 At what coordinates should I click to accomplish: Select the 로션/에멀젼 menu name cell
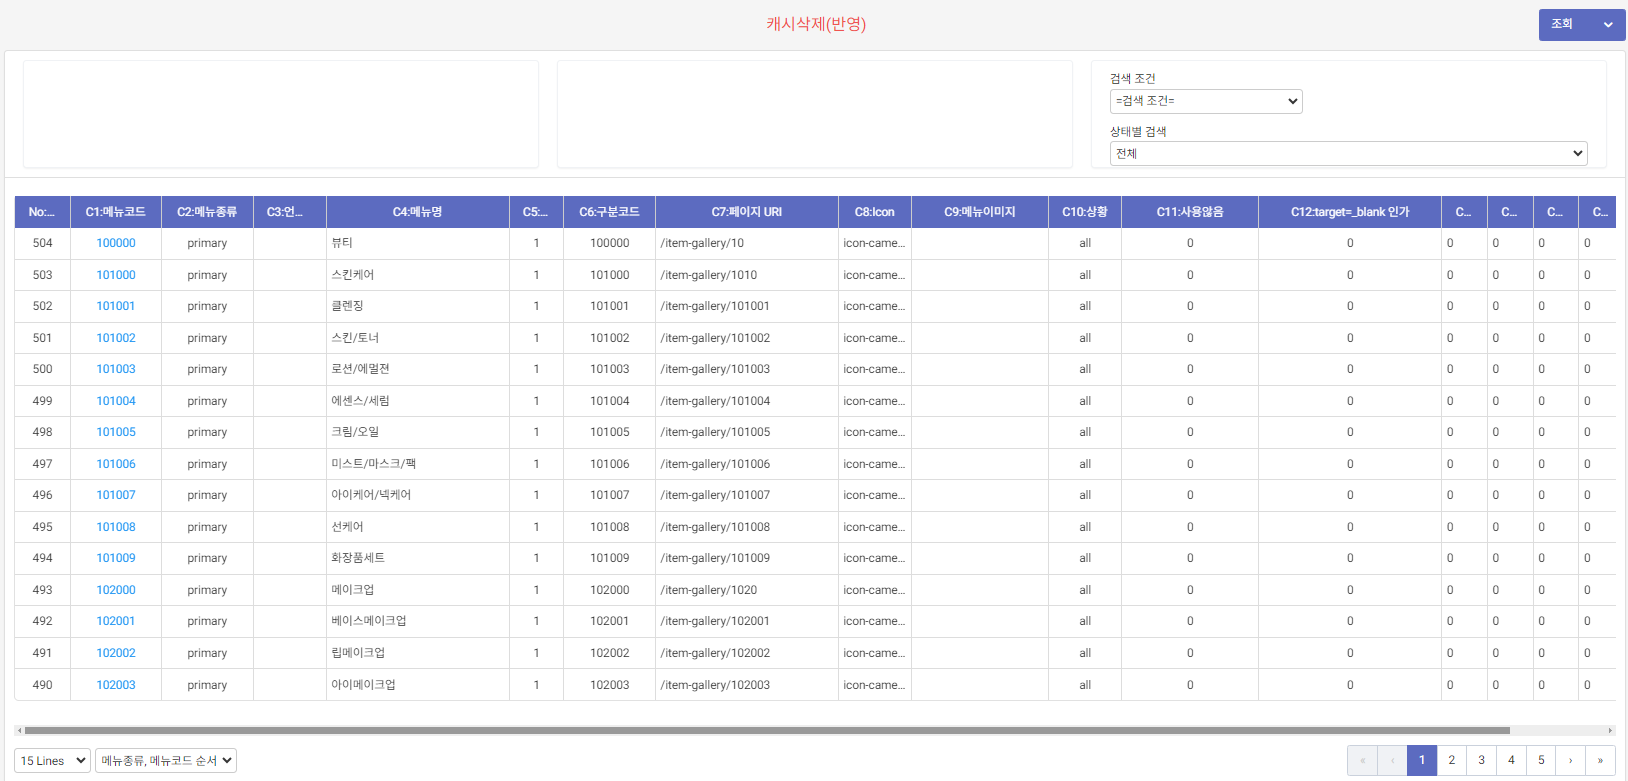418,369
